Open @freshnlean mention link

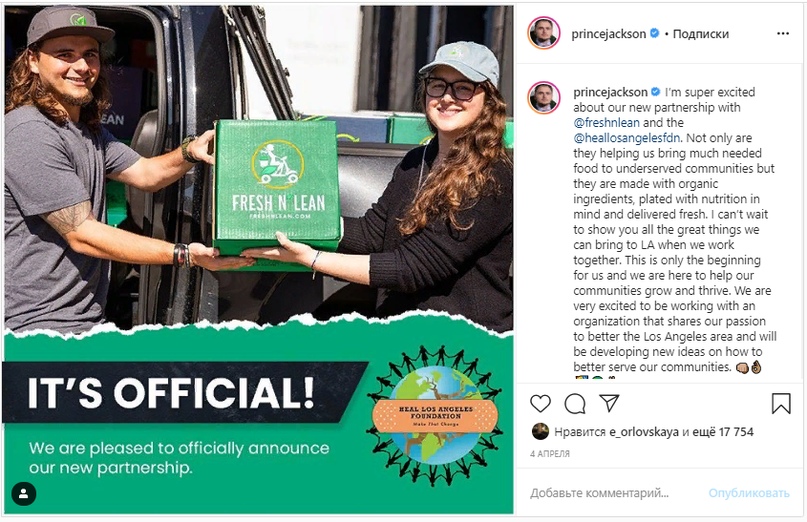[x=606, y=123]
